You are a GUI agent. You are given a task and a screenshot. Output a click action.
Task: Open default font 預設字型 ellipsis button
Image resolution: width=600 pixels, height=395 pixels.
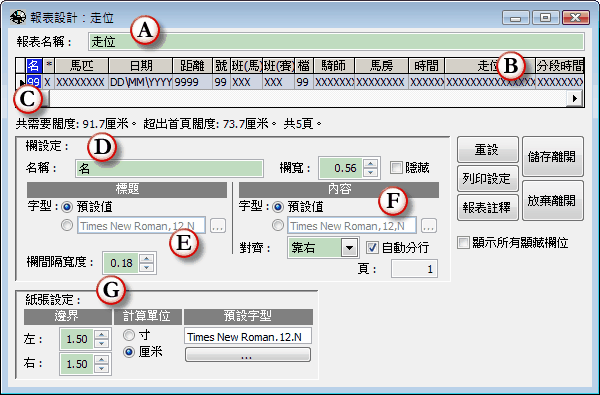point(248,355)
